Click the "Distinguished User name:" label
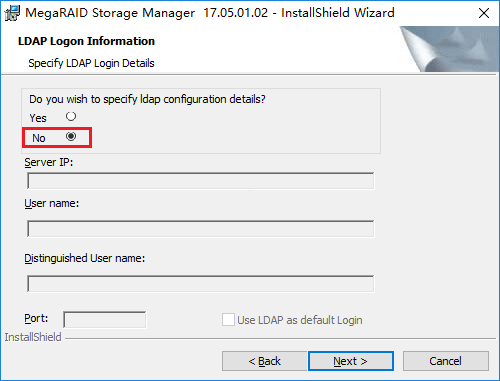The image size is (500, 381). 85,258
